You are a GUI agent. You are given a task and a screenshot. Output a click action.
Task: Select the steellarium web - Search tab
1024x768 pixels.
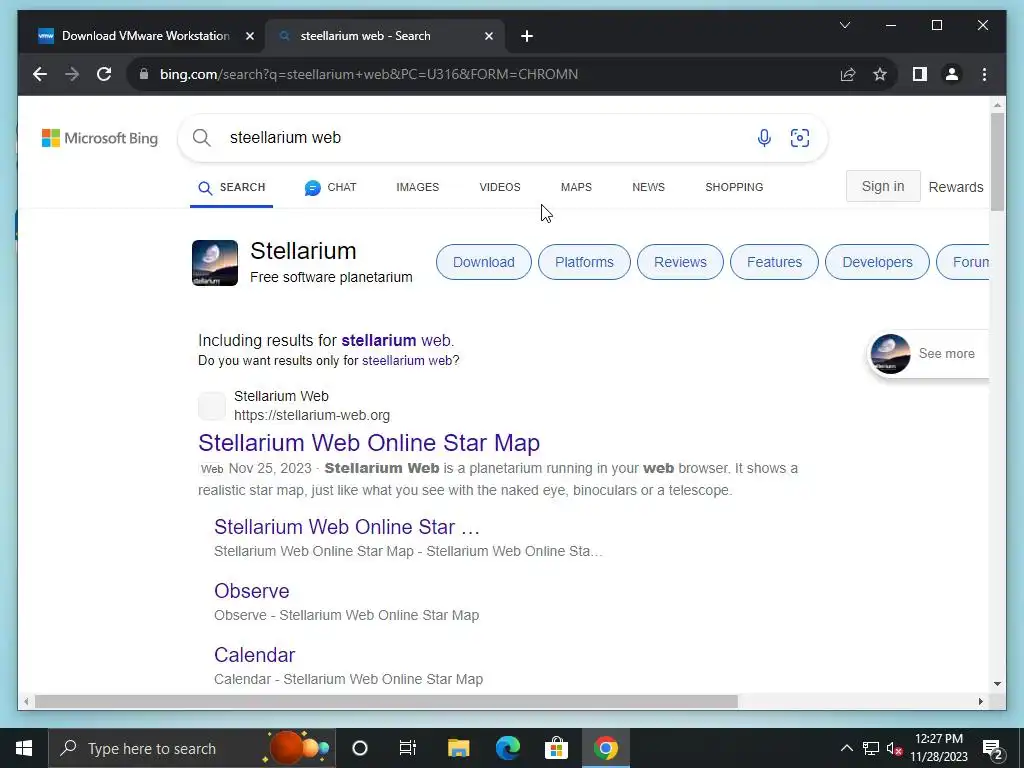[384, 36]
